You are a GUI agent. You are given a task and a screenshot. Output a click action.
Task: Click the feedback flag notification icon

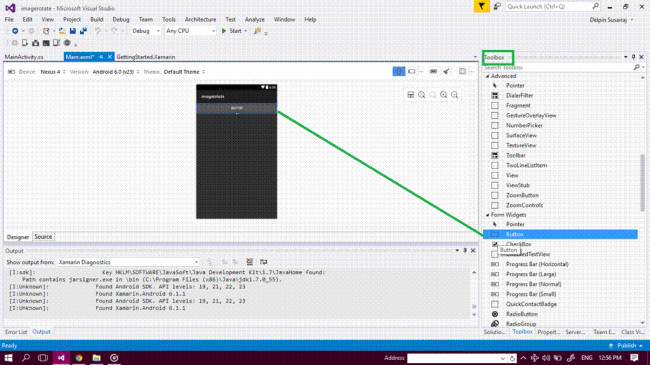[x=482, y=7]
